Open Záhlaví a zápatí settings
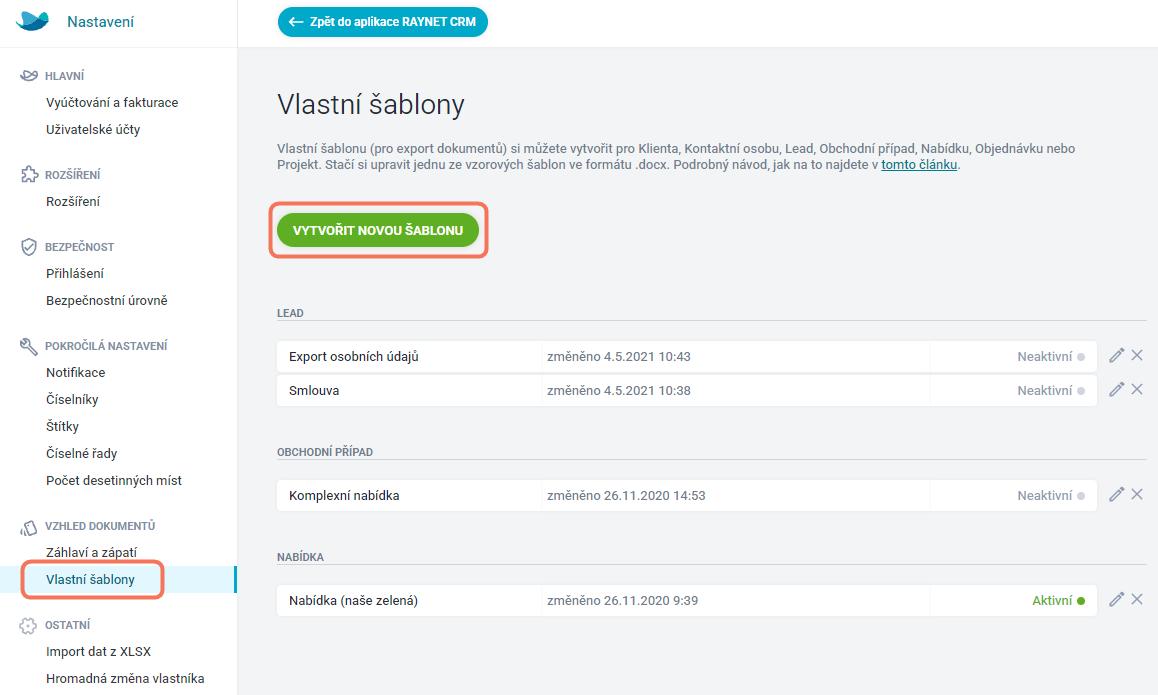The image size is (1158, 695). tap(92, 552)
